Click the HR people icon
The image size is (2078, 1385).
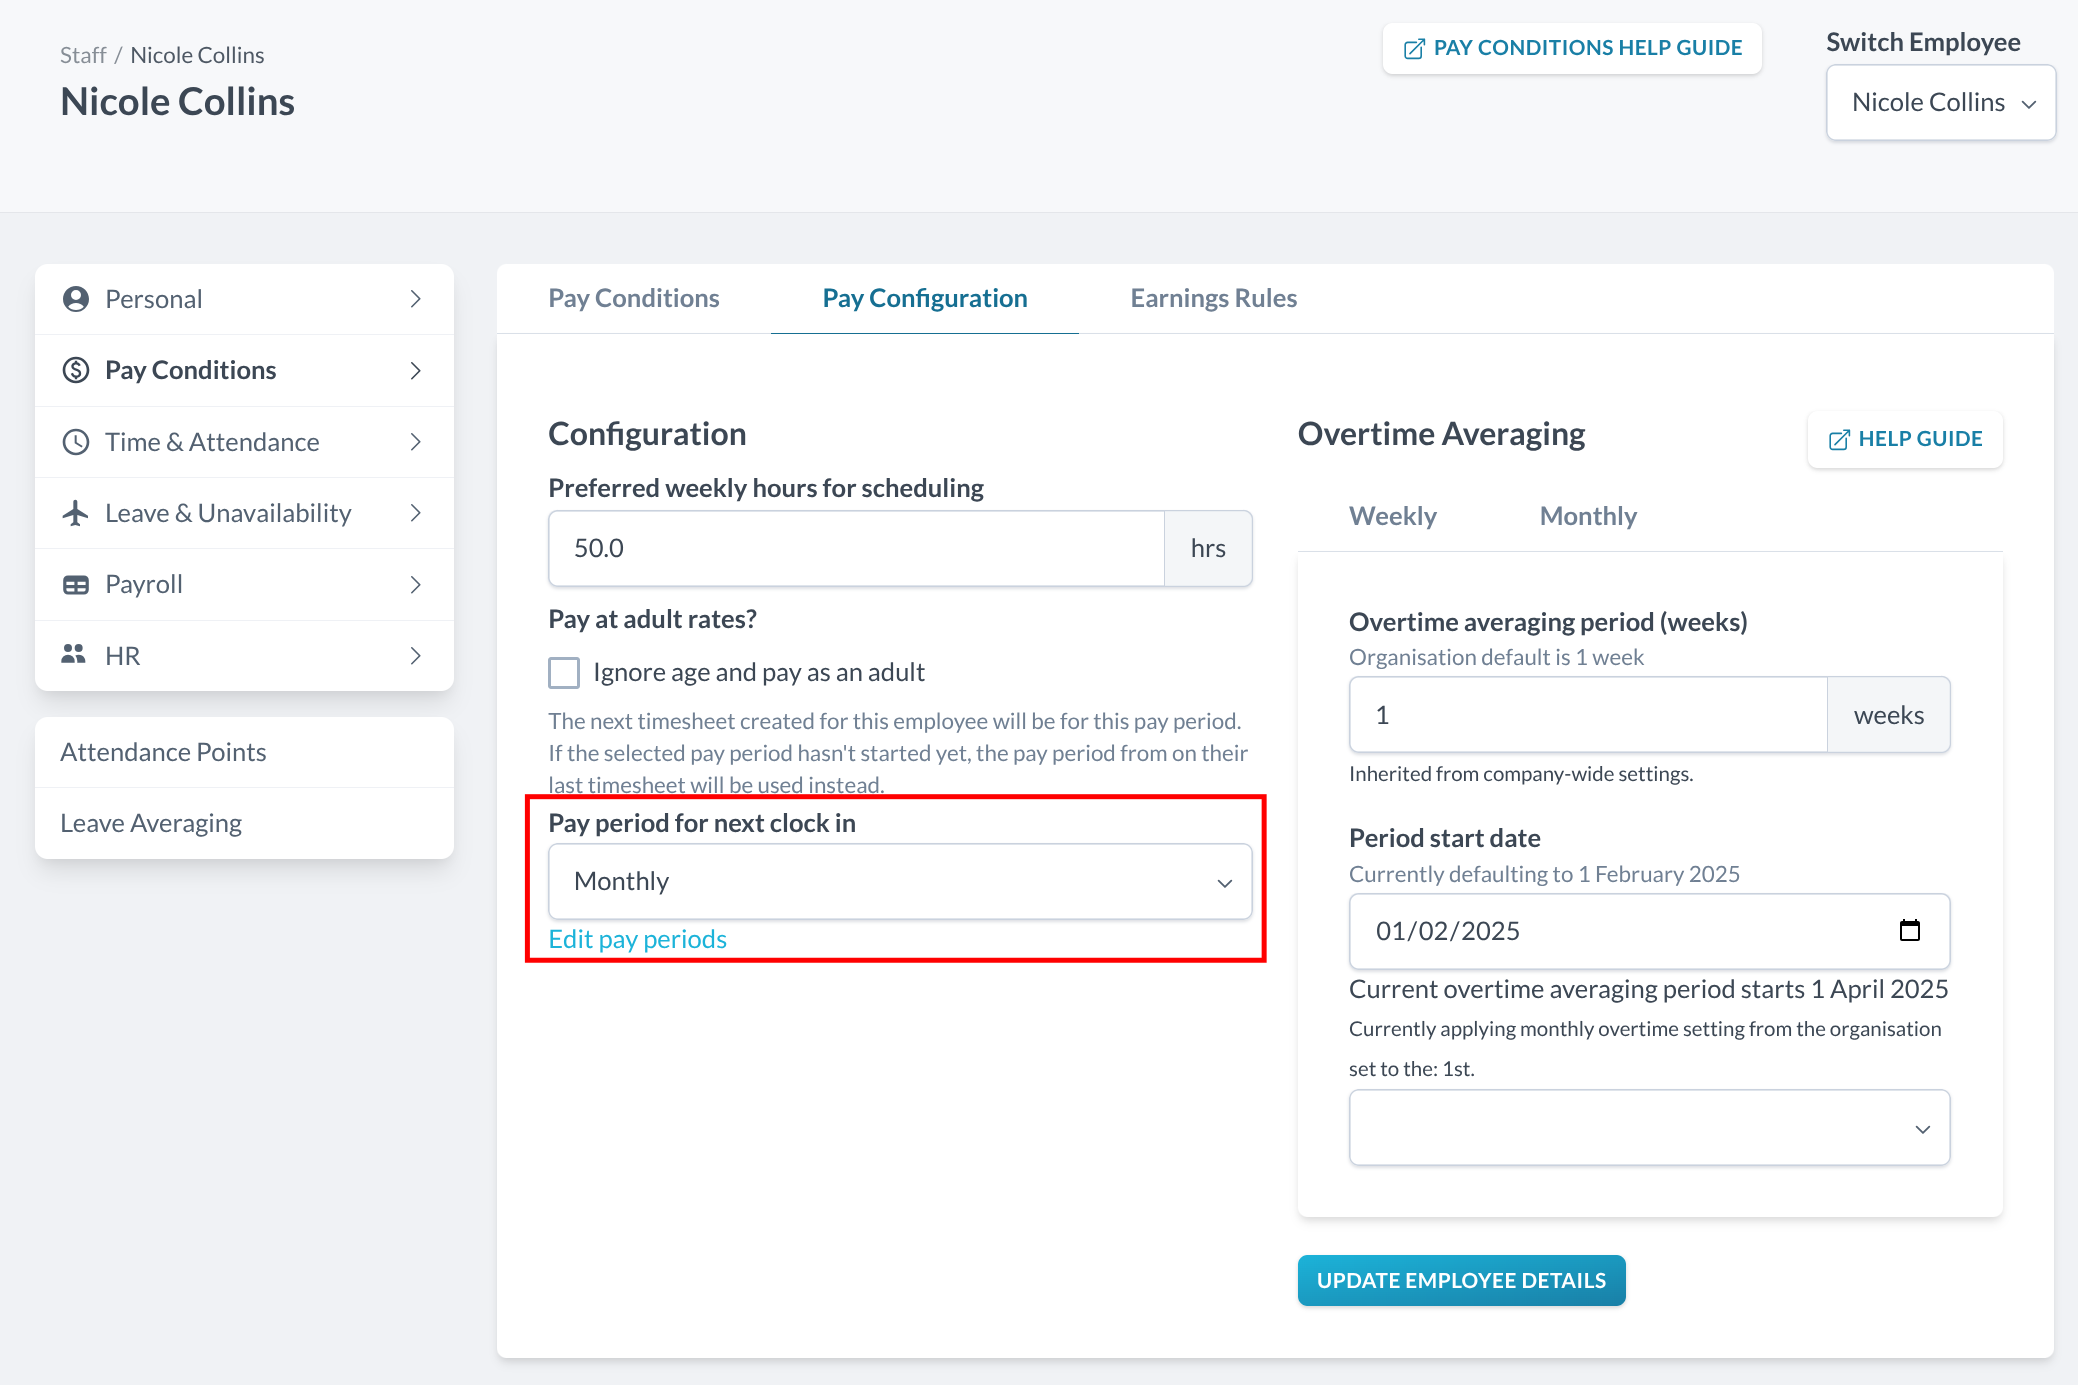[74, 655]
